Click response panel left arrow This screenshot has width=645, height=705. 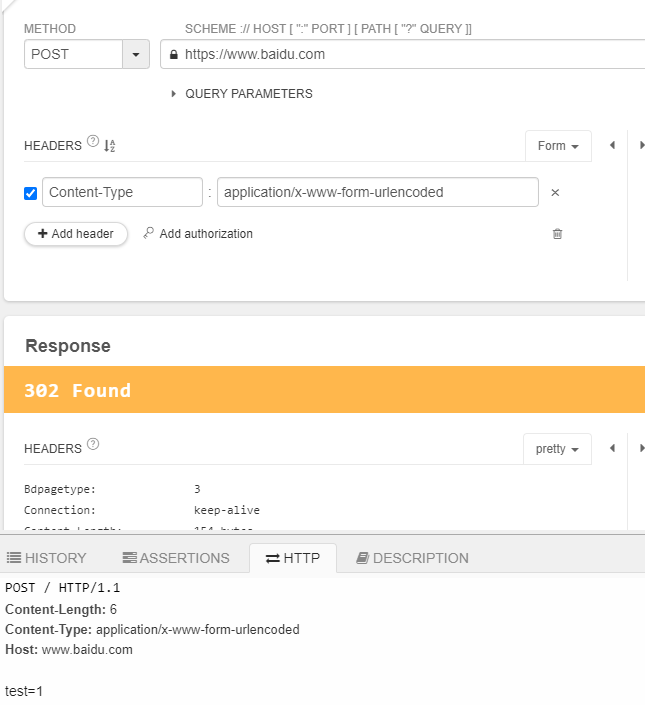(611, 448)
